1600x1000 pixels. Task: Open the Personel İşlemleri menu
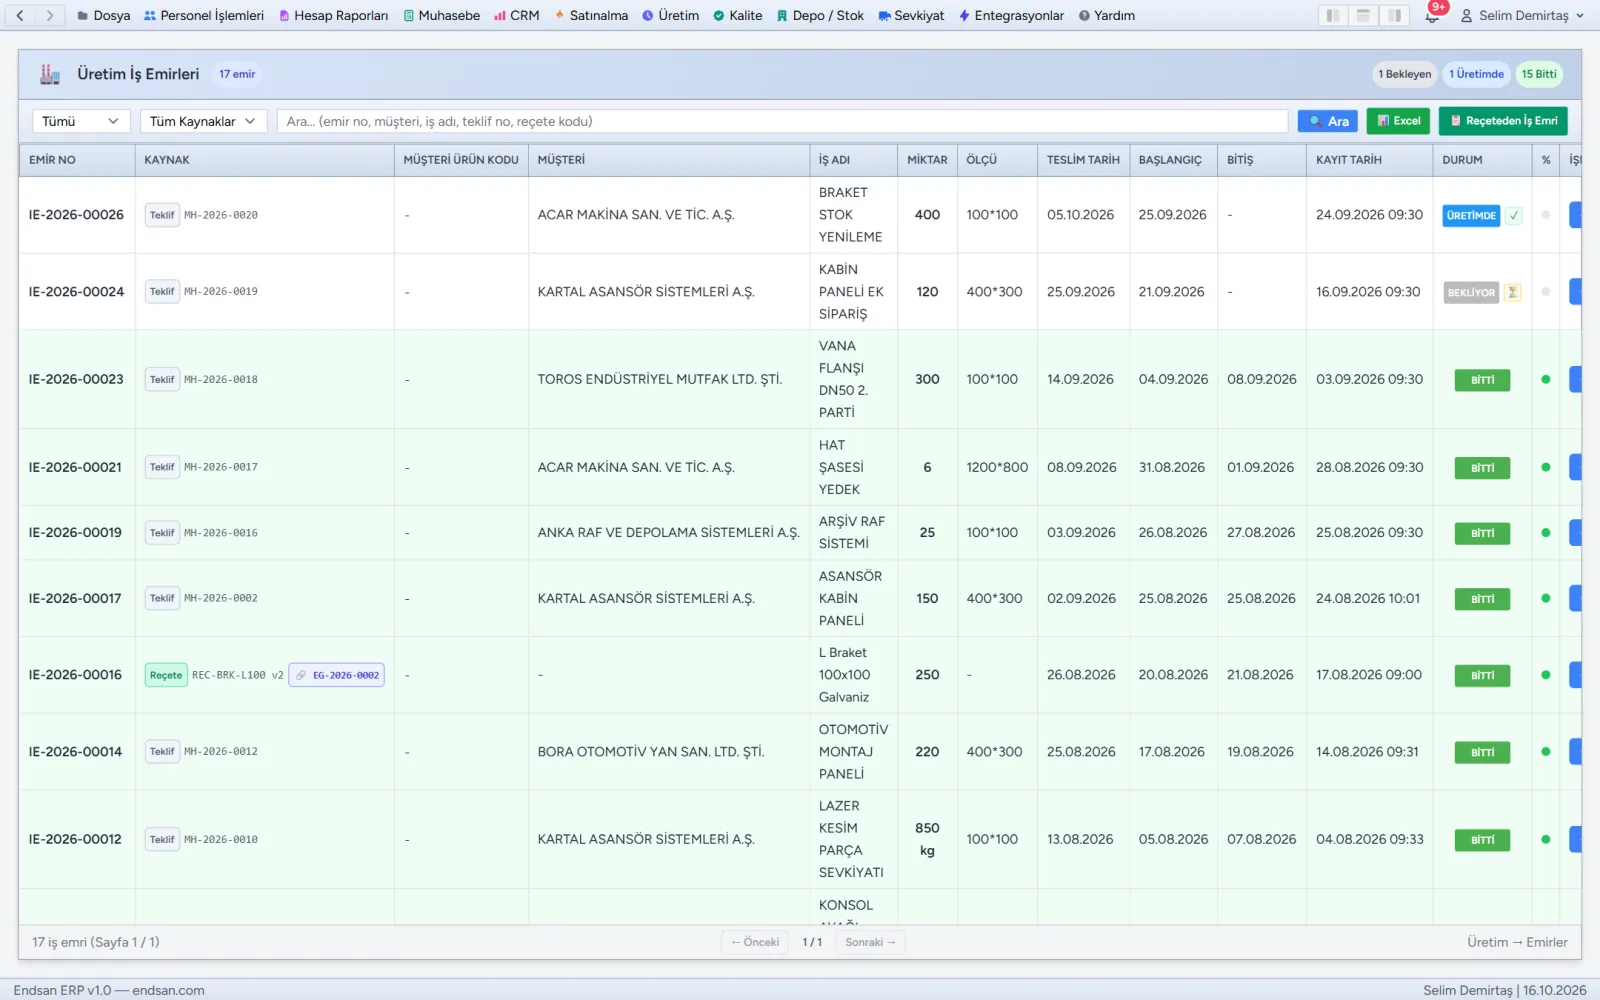(204, 15)
